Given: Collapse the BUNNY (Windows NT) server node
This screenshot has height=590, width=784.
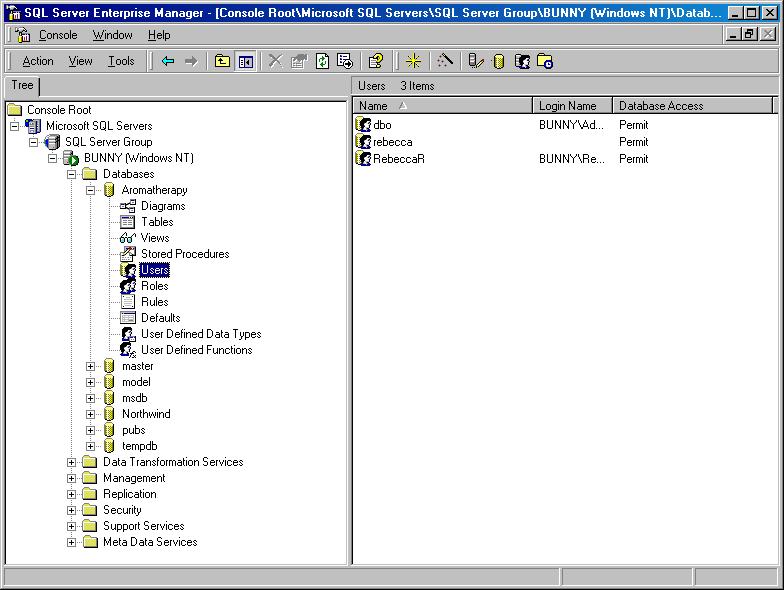Looking at the screenshot, I should pyautogui.click(x=52, y=158).
